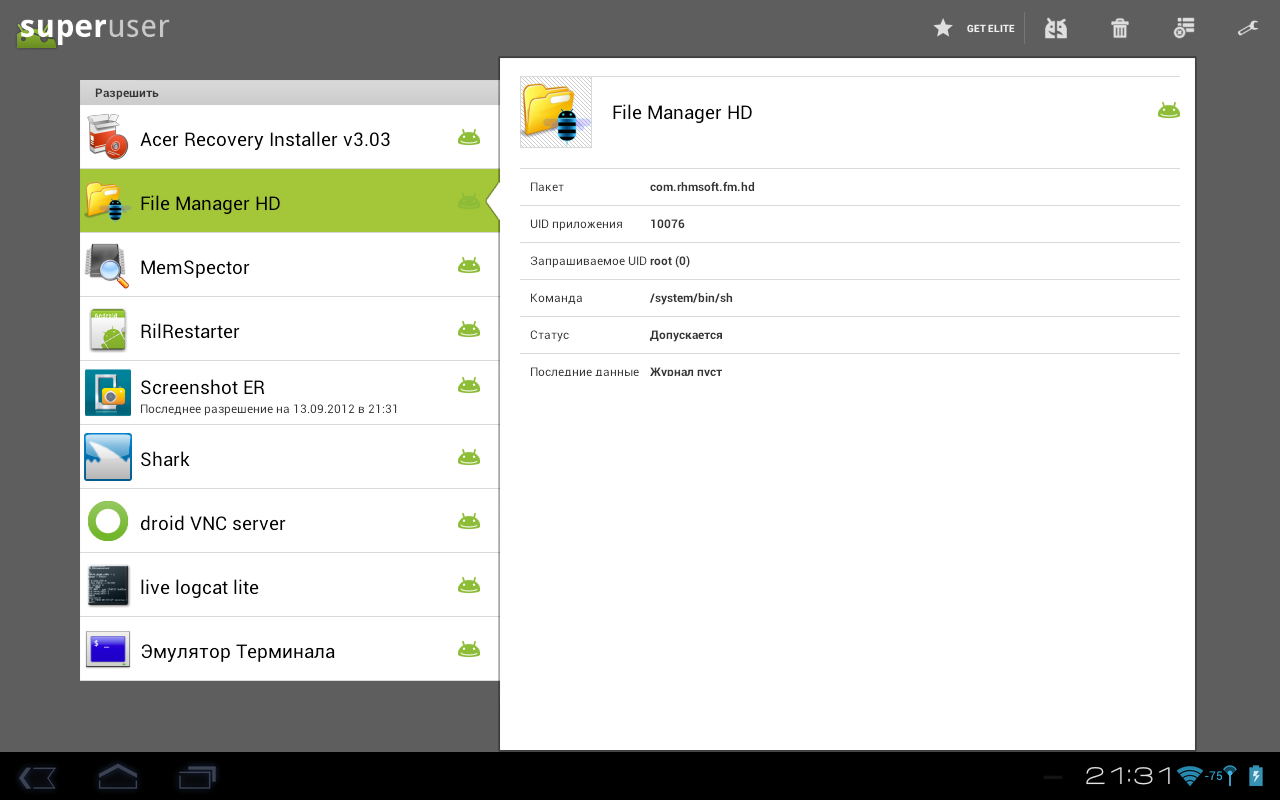Tap the MemSpector magnifier icon
The height and width of the screenshot is (800, 1280).
click(108, 265)
